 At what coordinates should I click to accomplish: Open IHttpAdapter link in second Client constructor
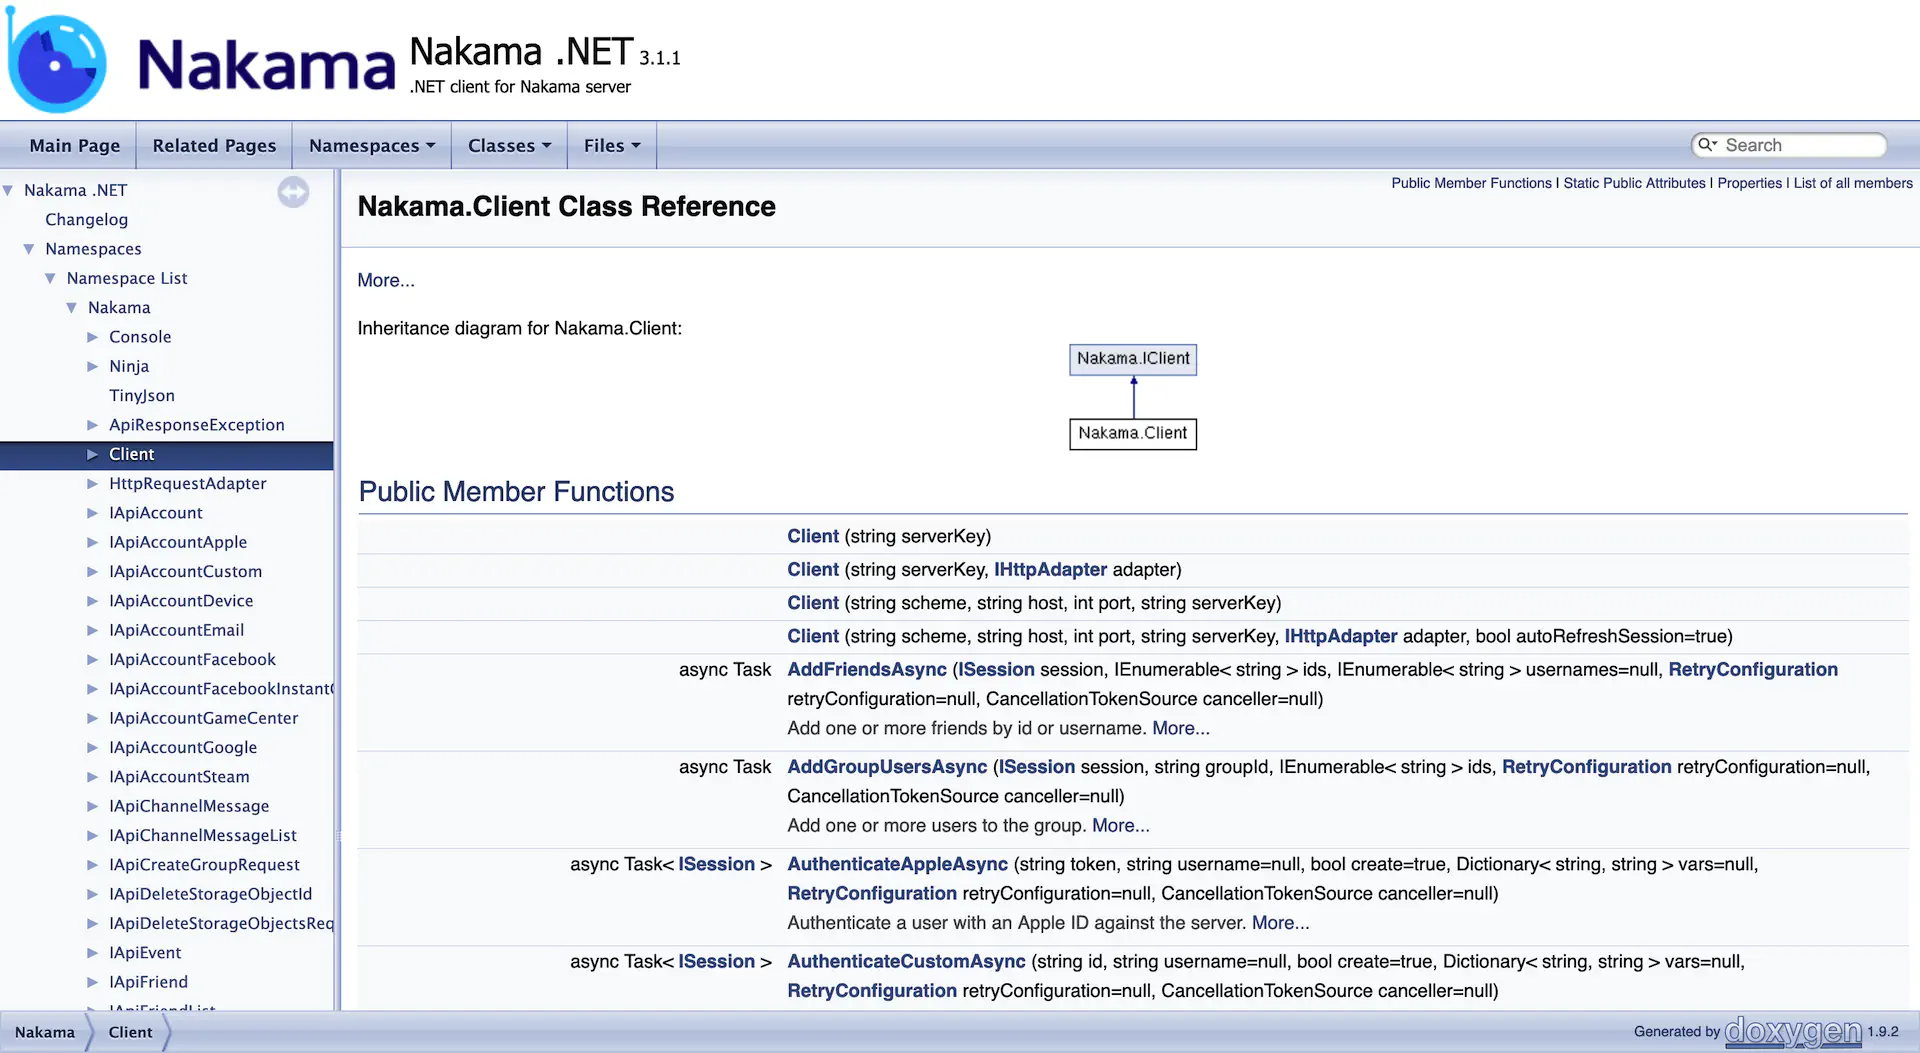click(x=1050, y=570)
